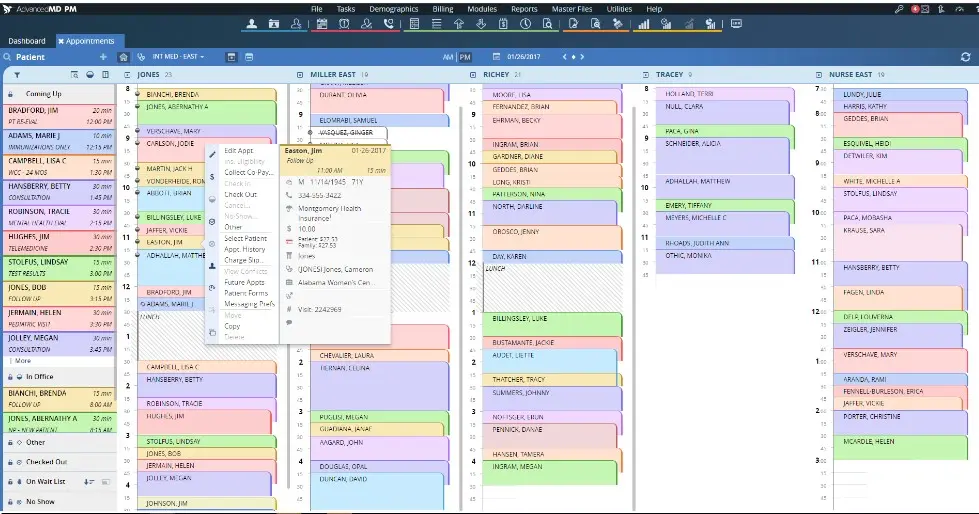
Task: Click the home icon beside the plus
Action: tap(123, 57)
